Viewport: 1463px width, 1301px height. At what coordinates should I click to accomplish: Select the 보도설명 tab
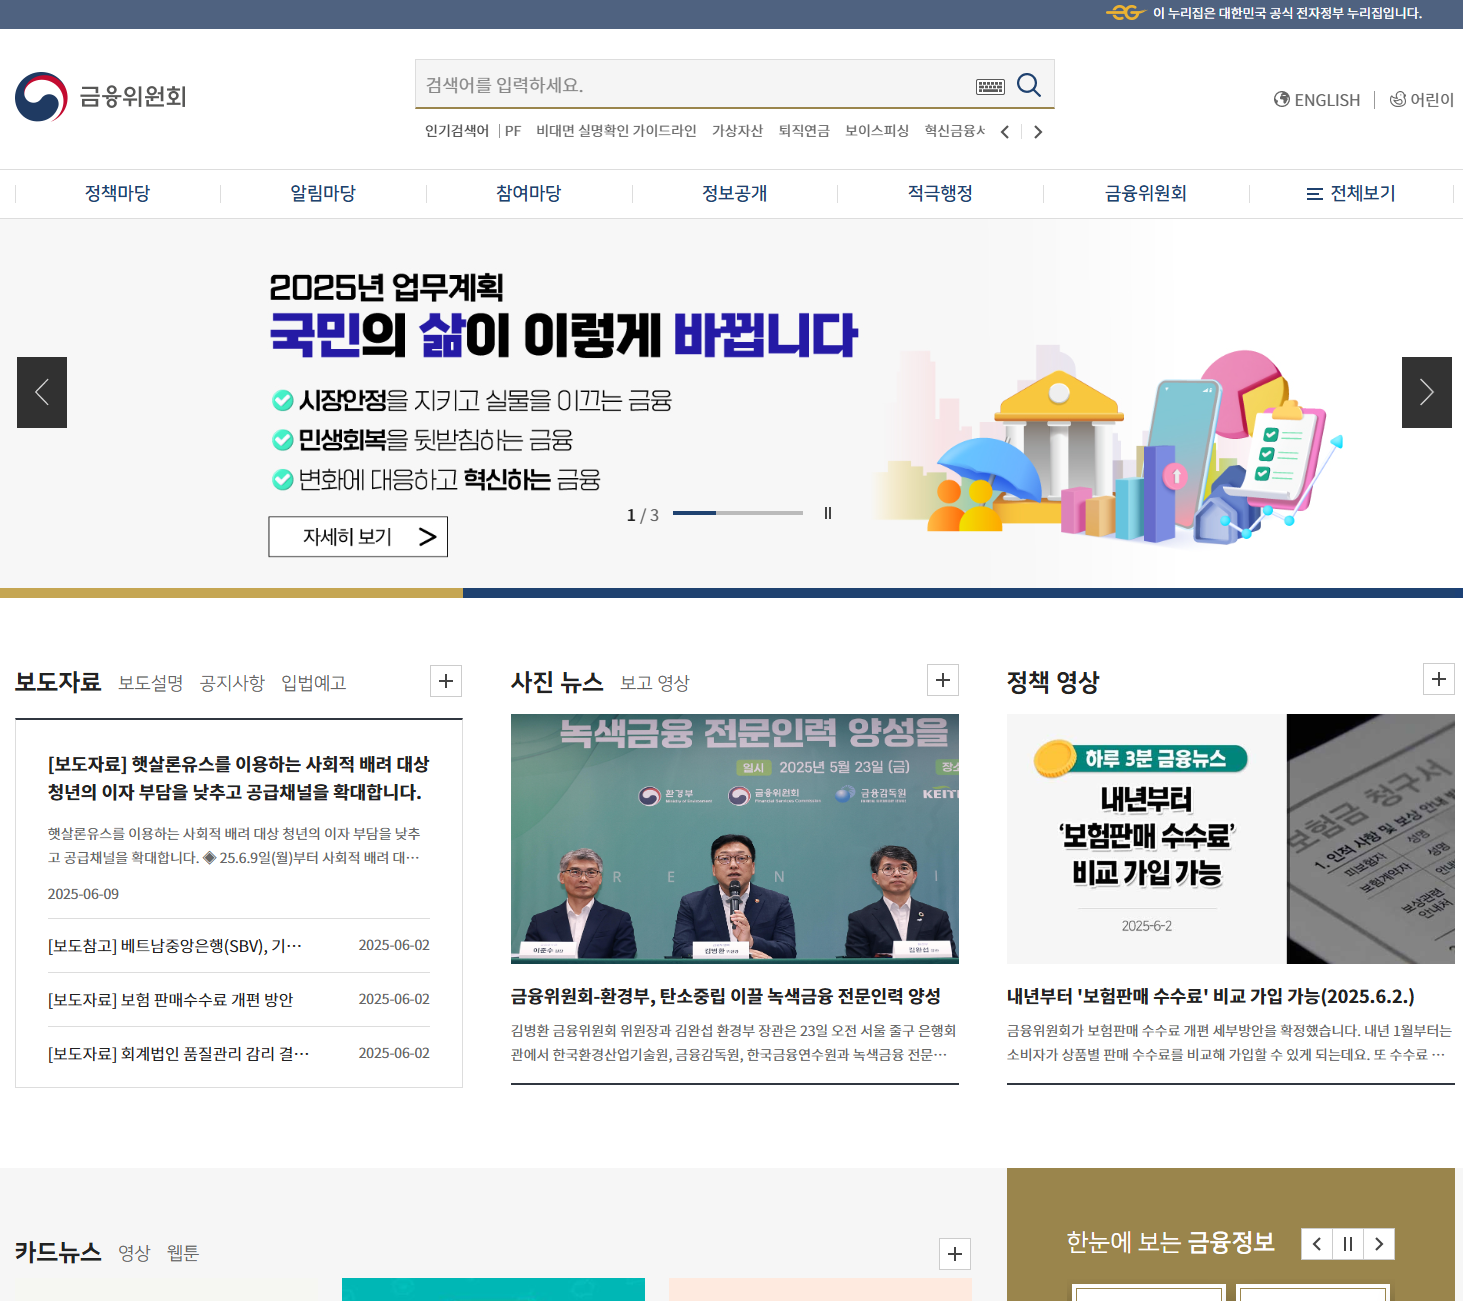pos(150,683)
